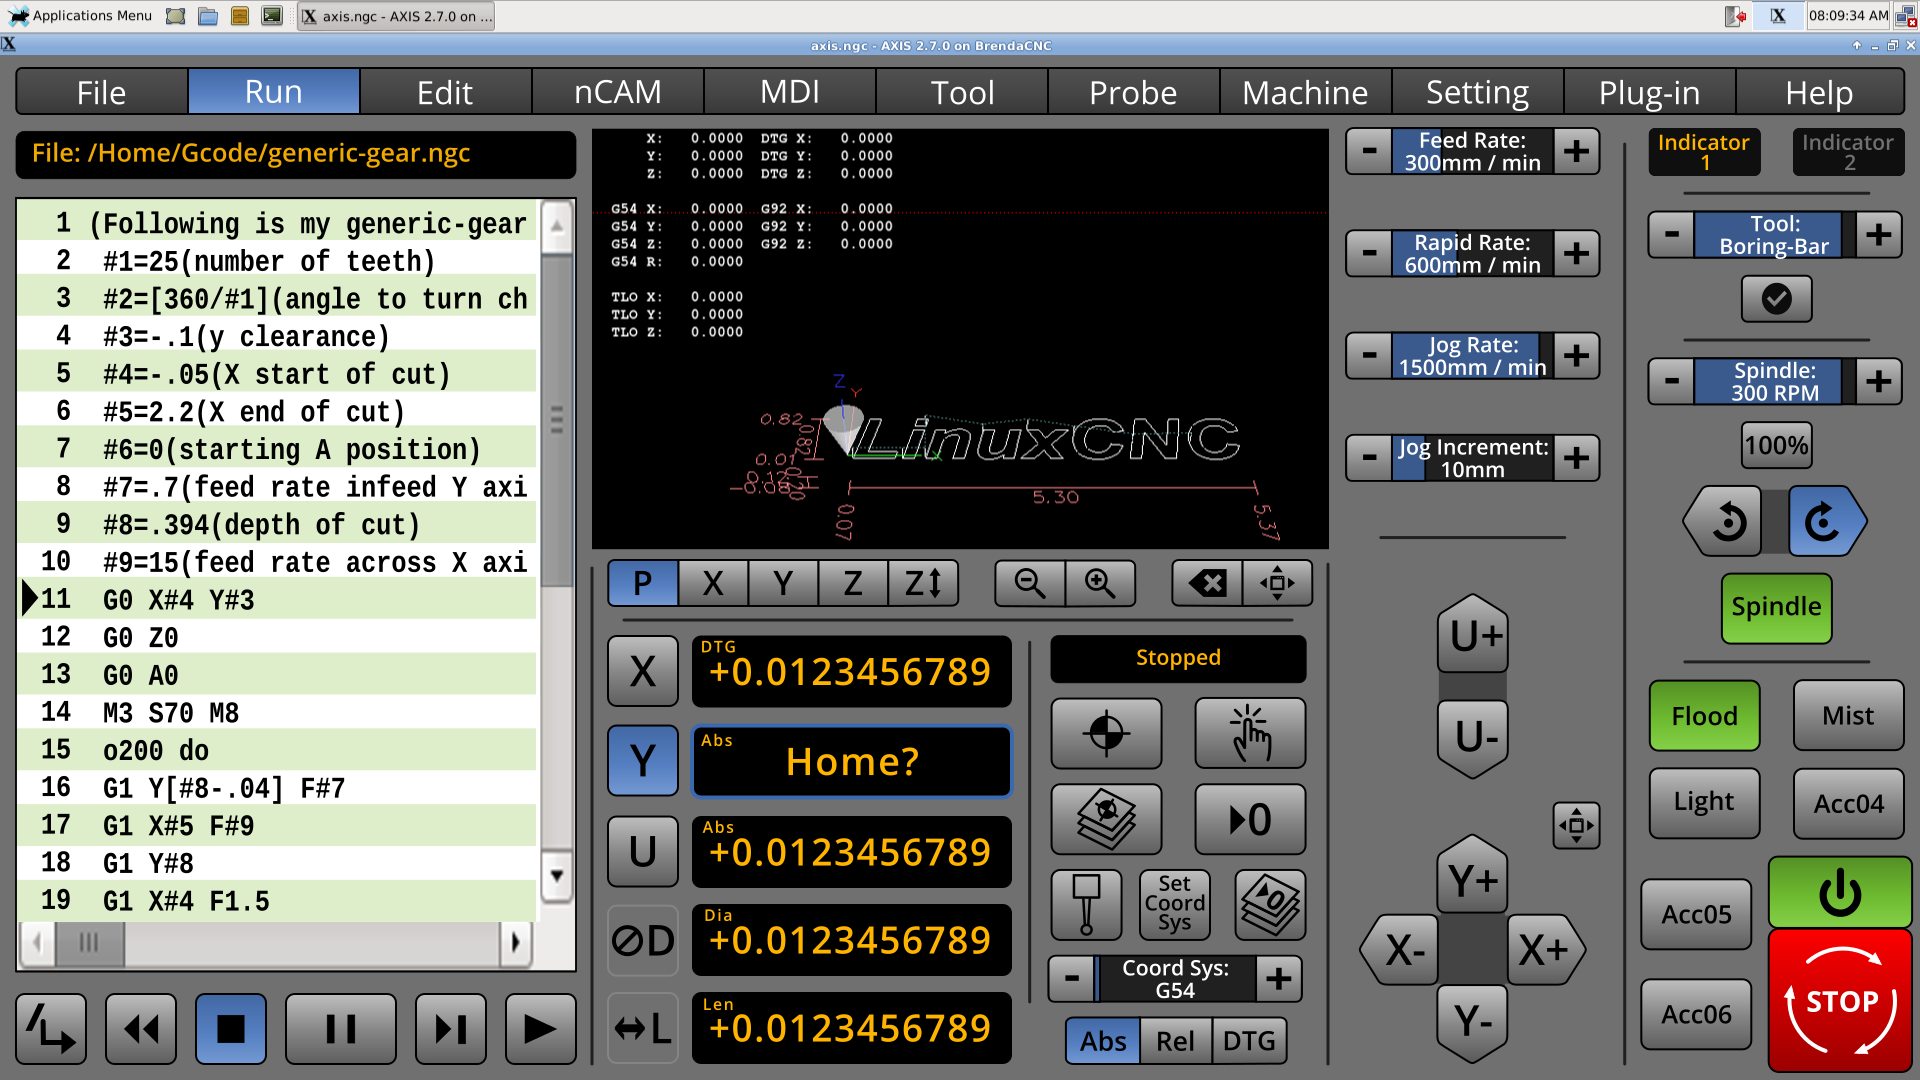Click the go-to-zero arrow icon
The image size is (1920, 1080).
click(x=1250, y=819)
